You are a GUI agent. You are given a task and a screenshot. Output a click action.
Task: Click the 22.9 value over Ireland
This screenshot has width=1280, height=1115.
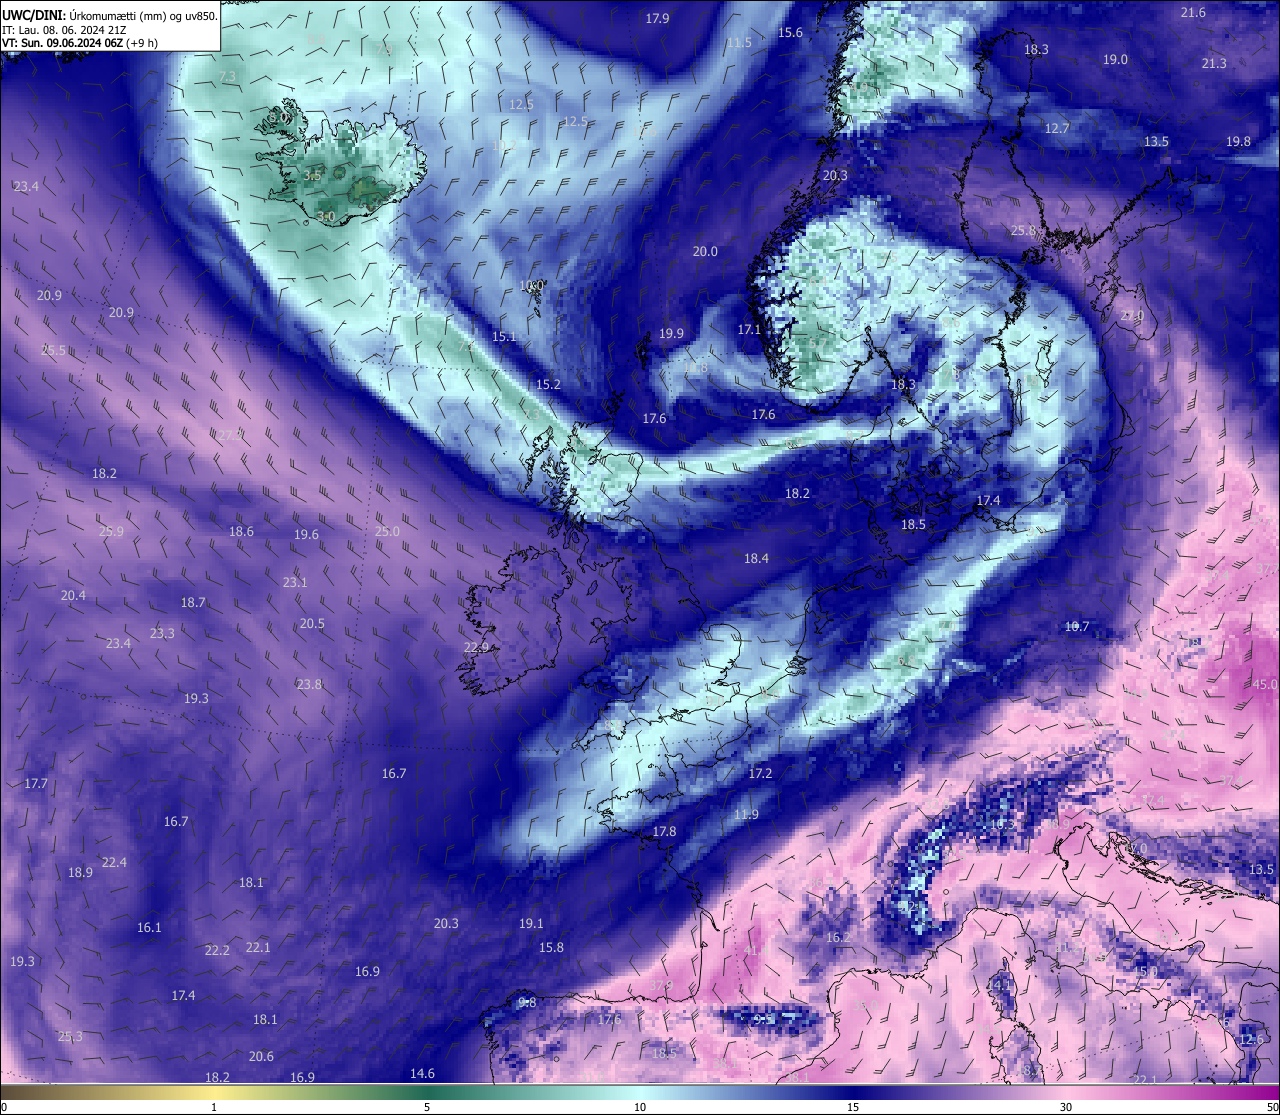pos(476,648)
